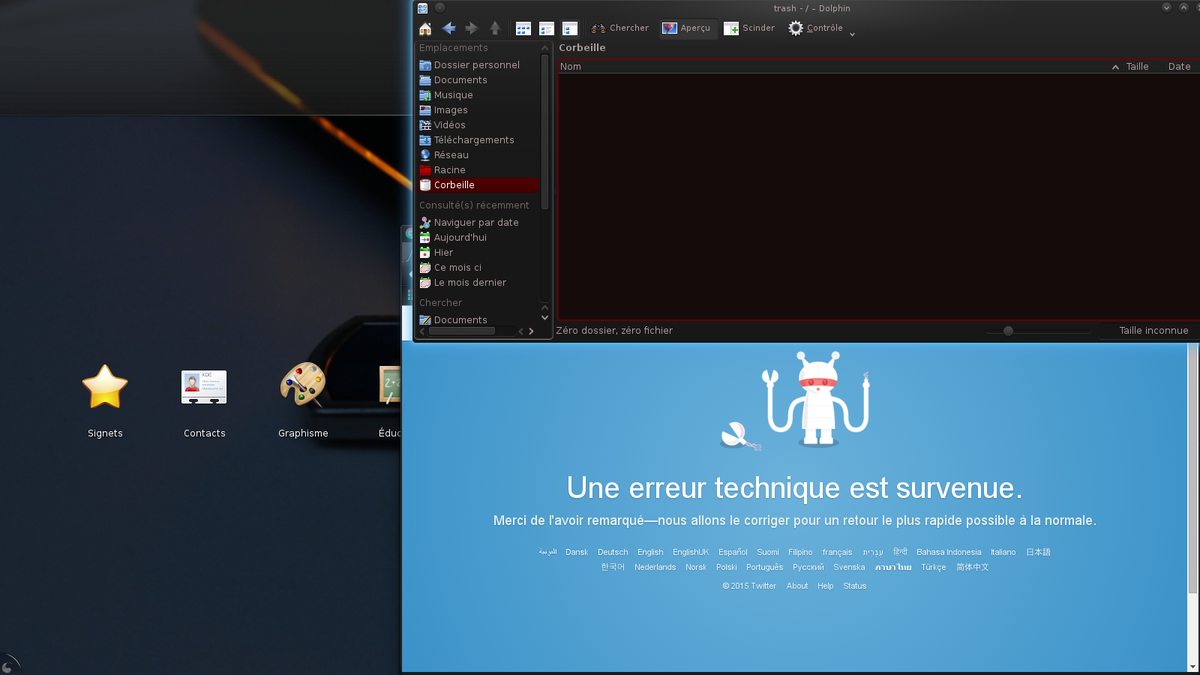Click the Help link on Twitter page
The image size is (1200, 675).
pos(825,586)
